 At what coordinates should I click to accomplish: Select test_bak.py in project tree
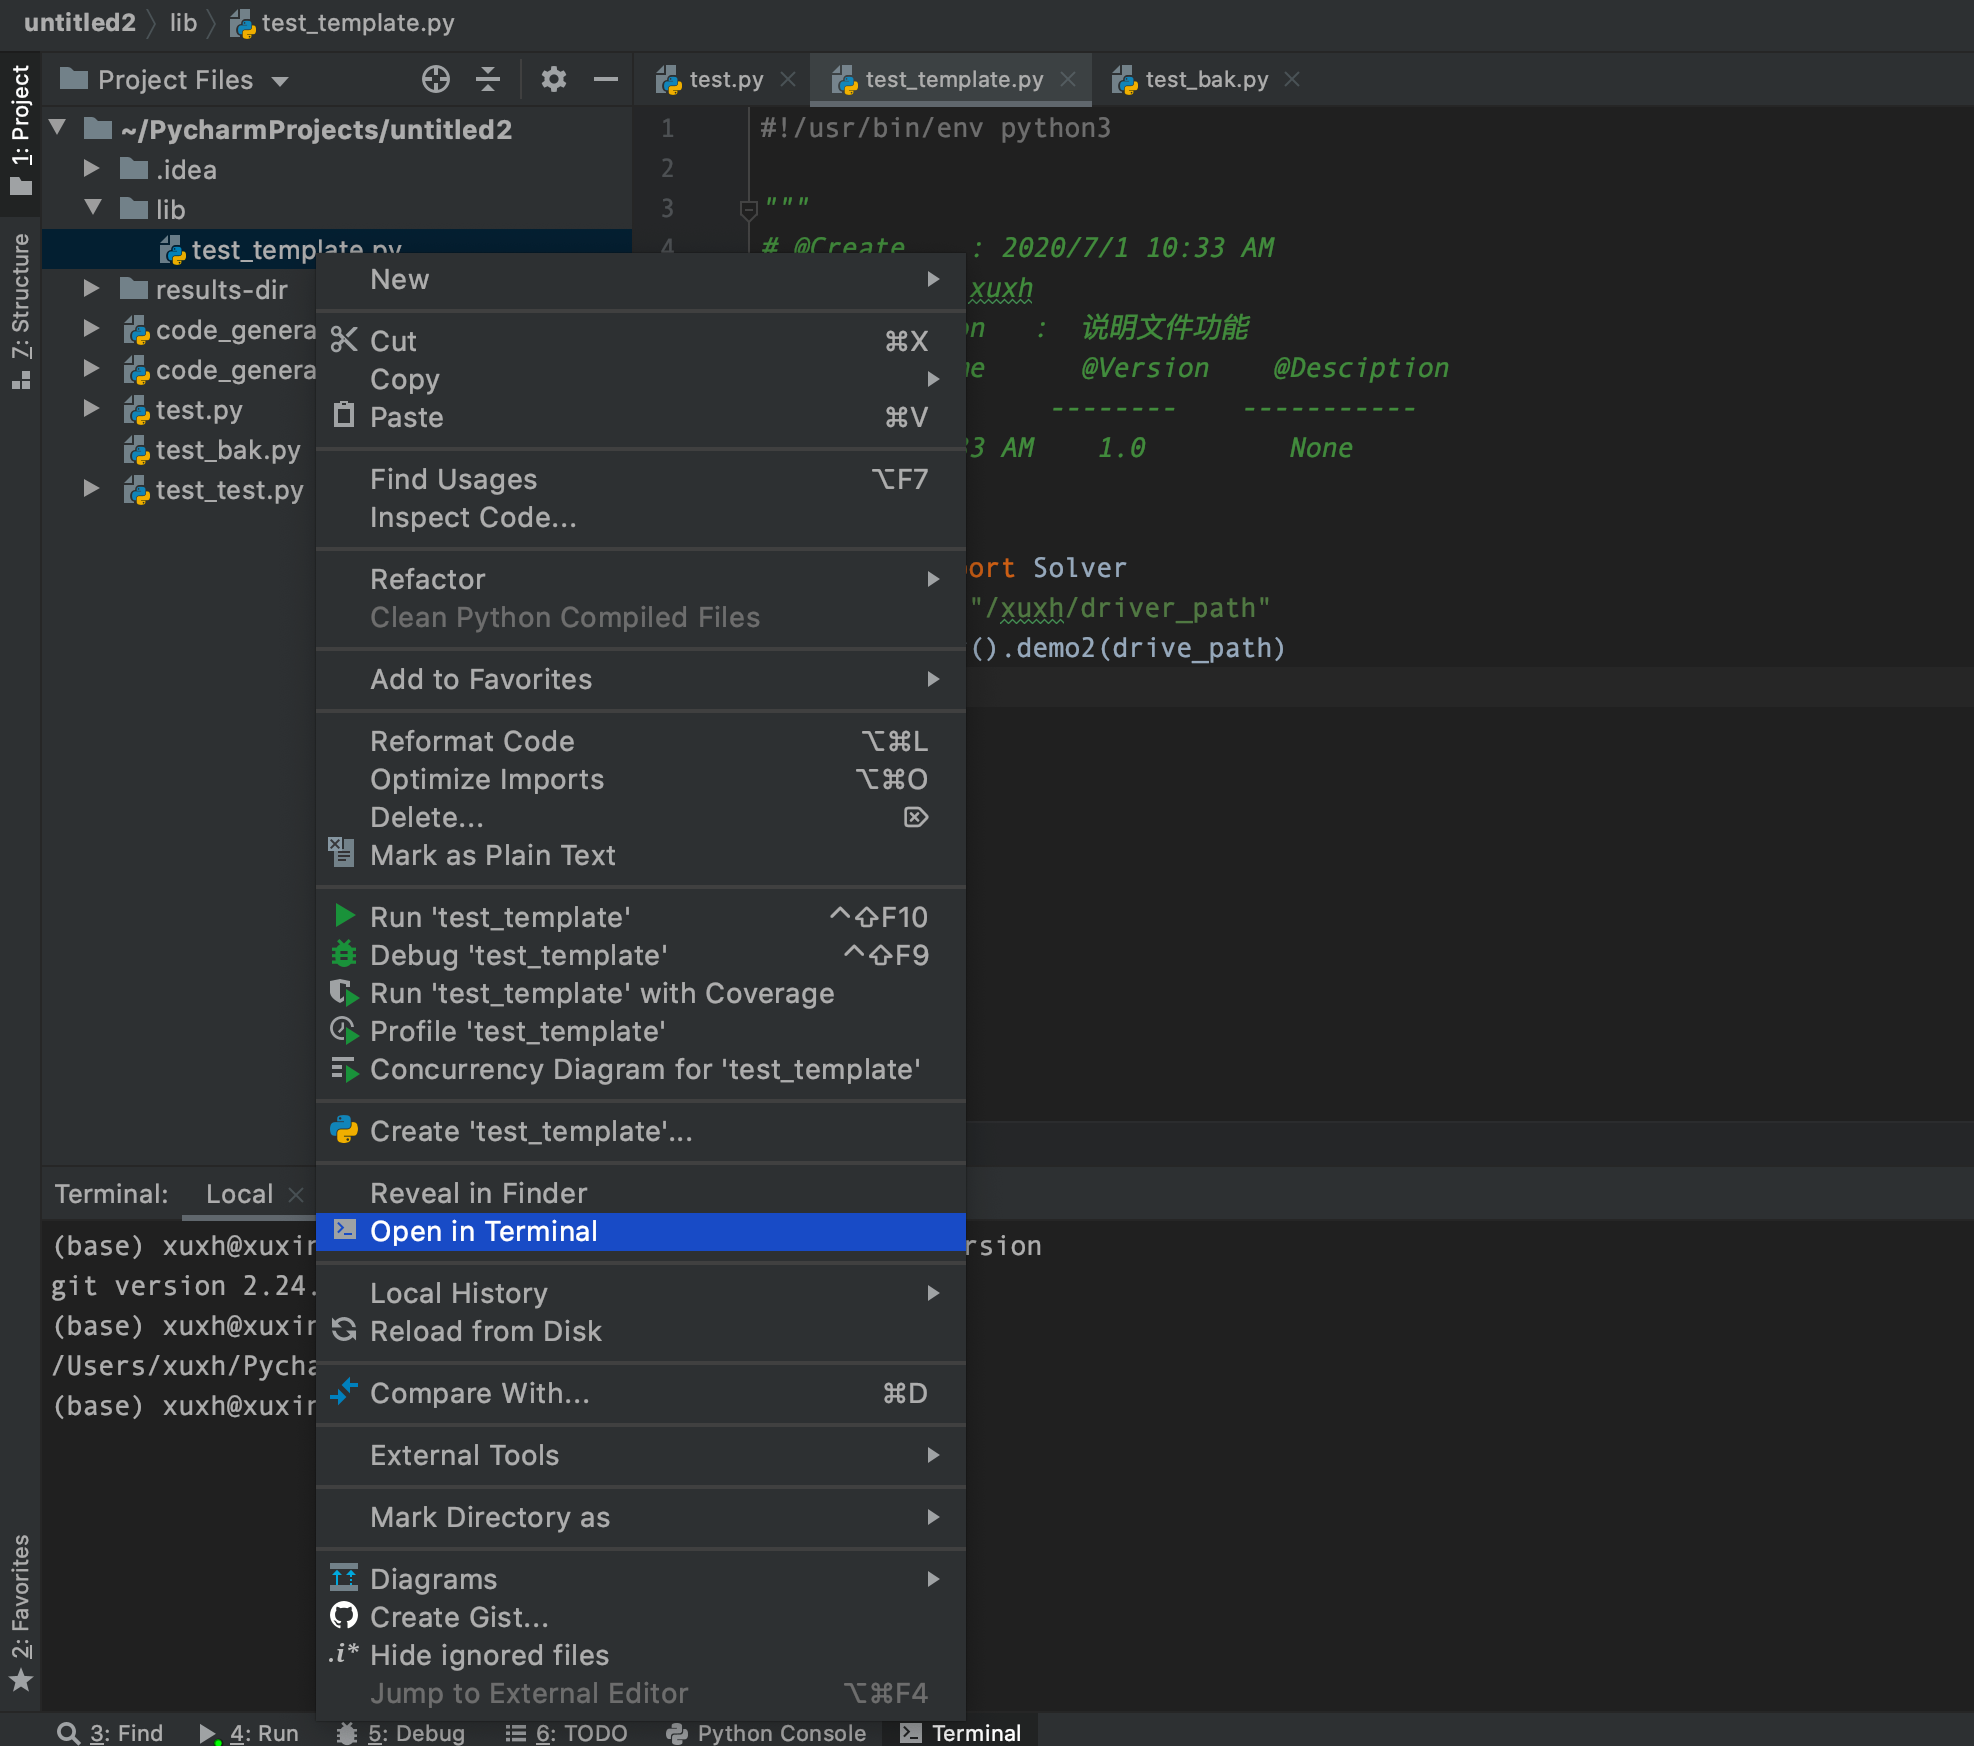[228, 450]
